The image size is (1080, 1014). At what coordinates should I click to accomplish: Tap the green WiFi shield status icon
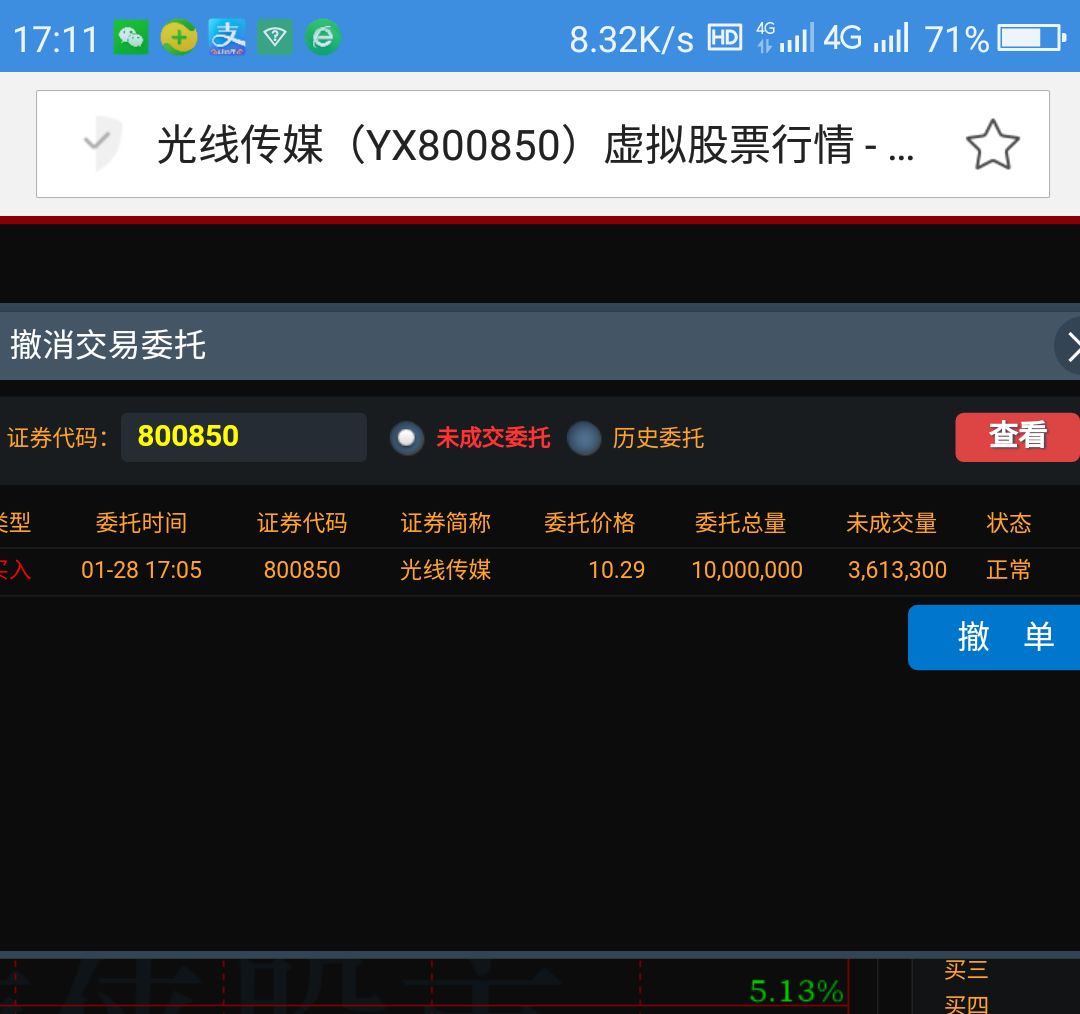tap(276, 38)
